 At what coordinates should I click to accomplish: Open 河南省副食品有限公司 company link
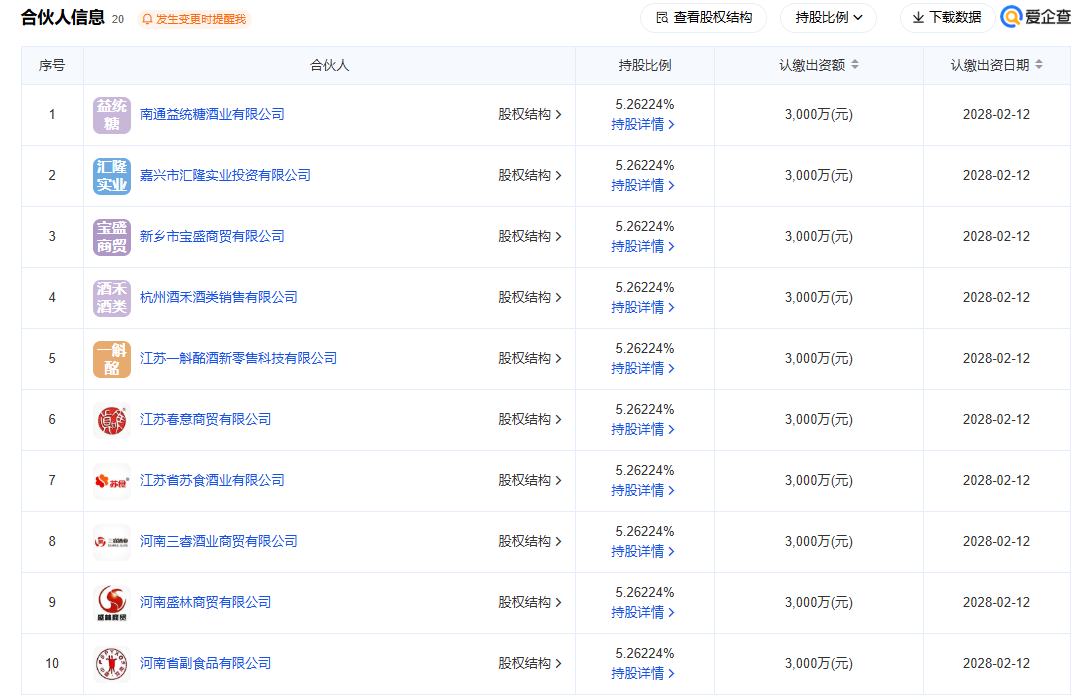(x=205, y=663)
